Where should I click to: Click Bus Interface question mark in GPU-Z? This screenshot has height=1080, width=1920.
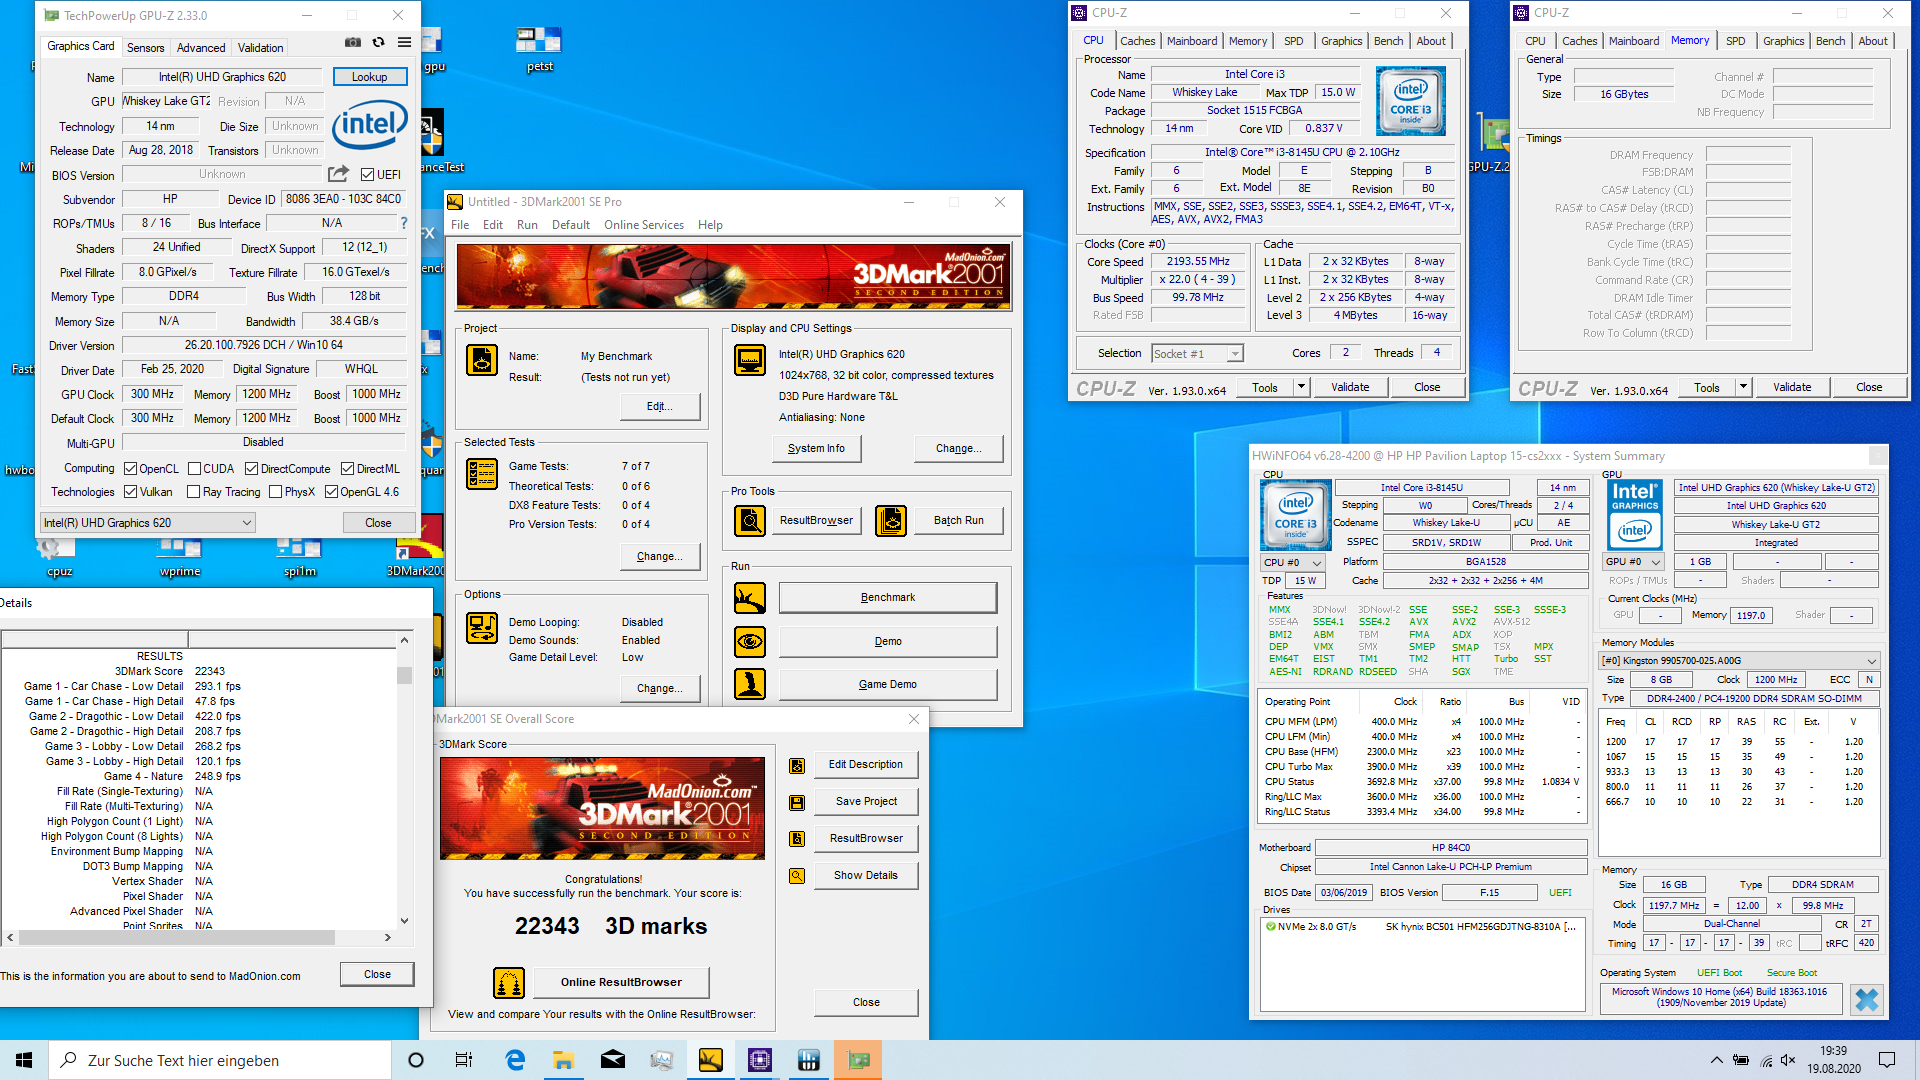404,223
